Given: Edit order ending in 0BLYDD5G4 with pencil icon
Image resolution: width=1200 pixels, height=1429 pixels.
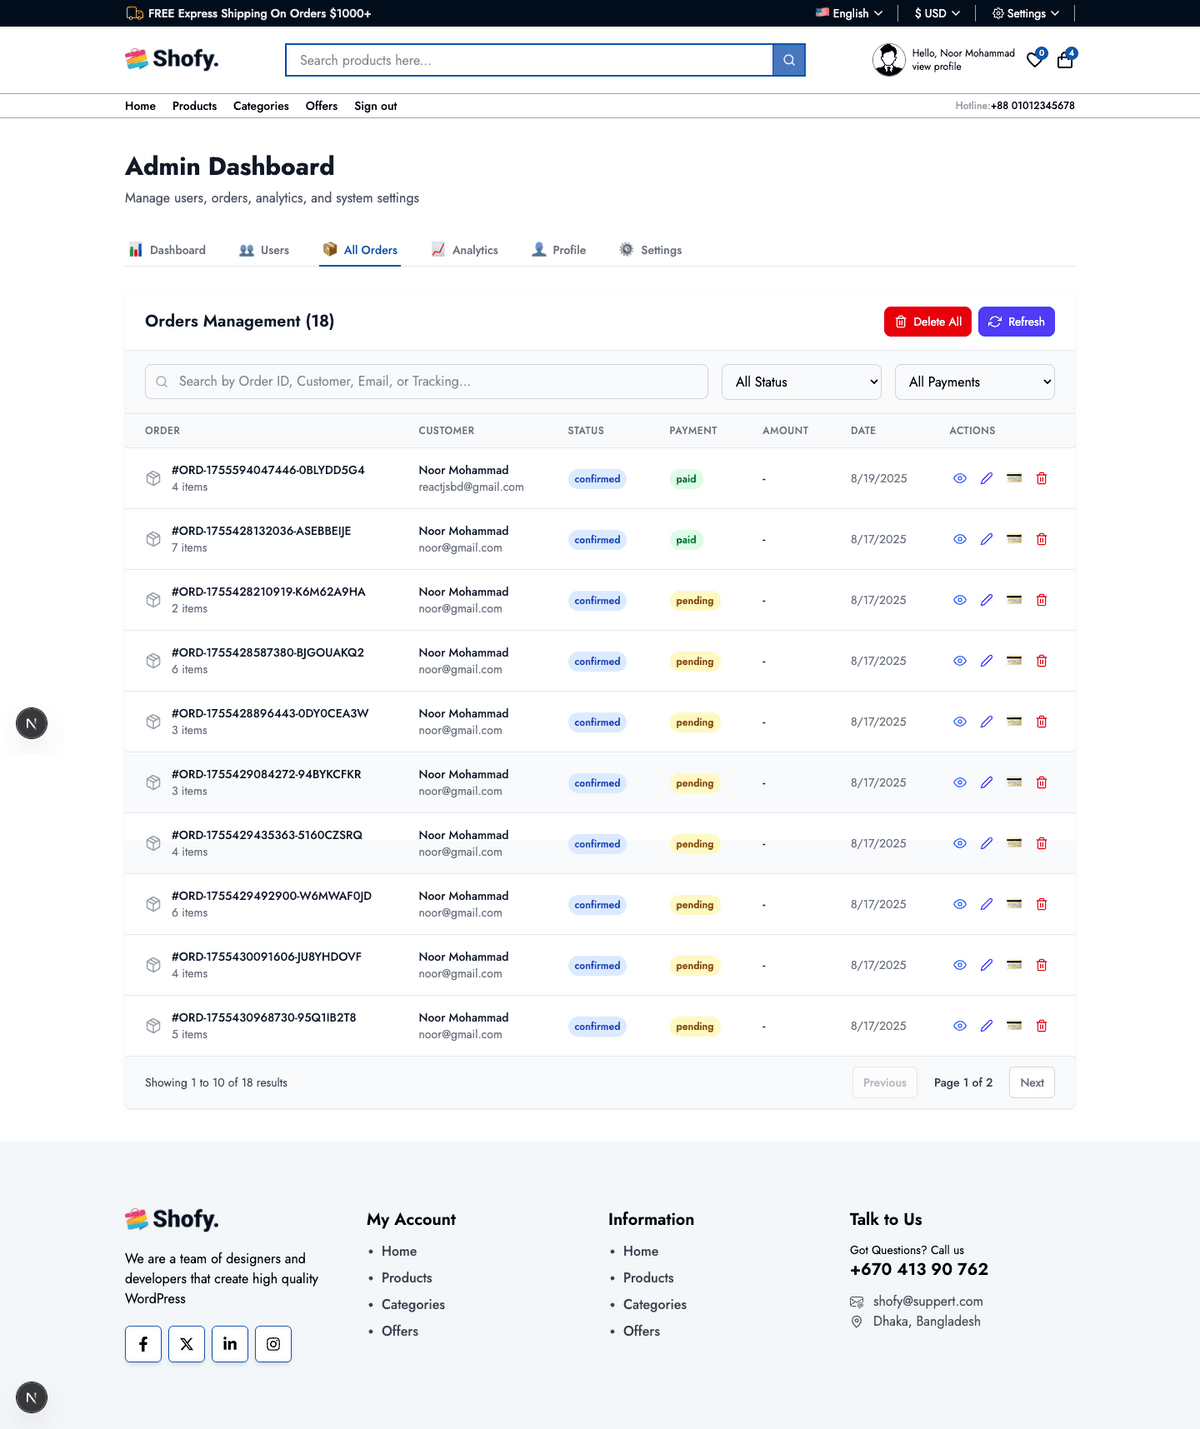Looking at the screenshot, I should (986, 479).
